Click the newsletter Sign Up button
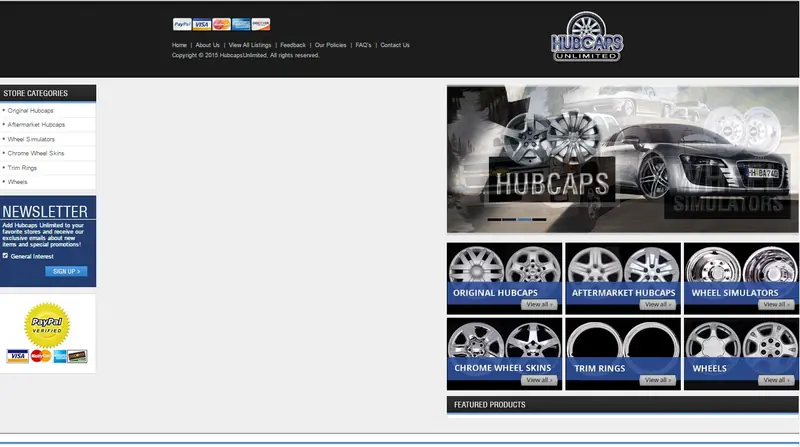This screenshot has width=800, height=447. pos(66,271)
